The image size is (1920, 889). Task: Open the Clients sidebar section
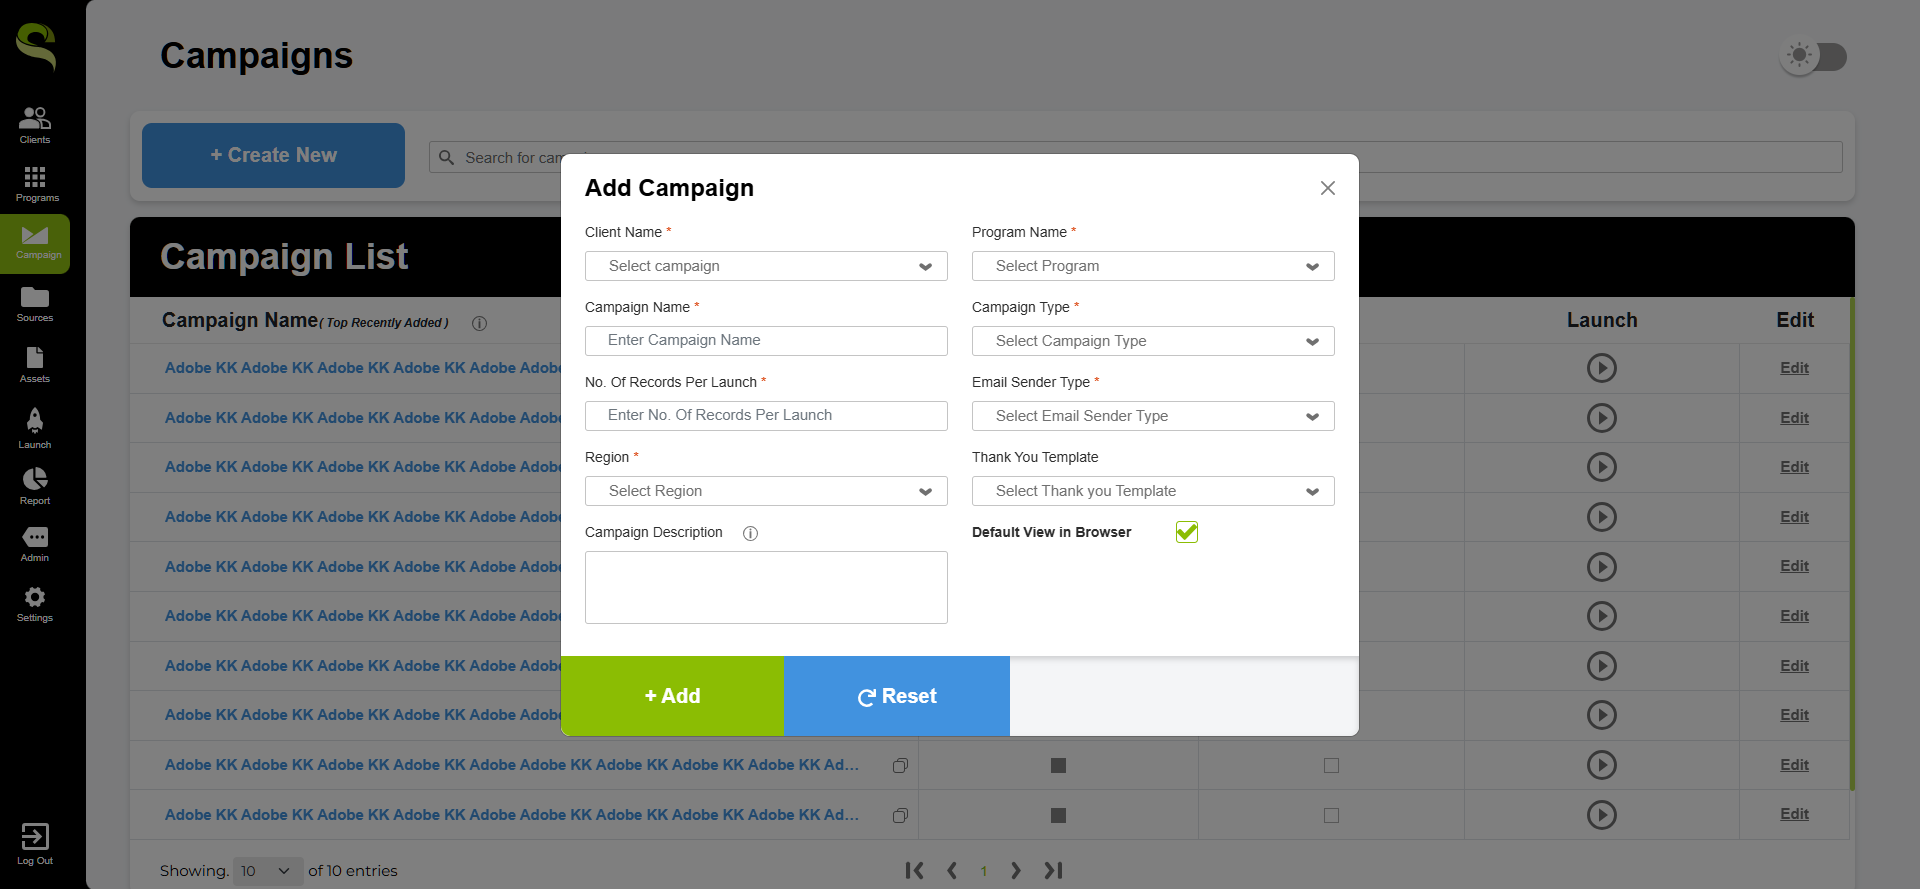pyautogui.click(x=35, y=124)
